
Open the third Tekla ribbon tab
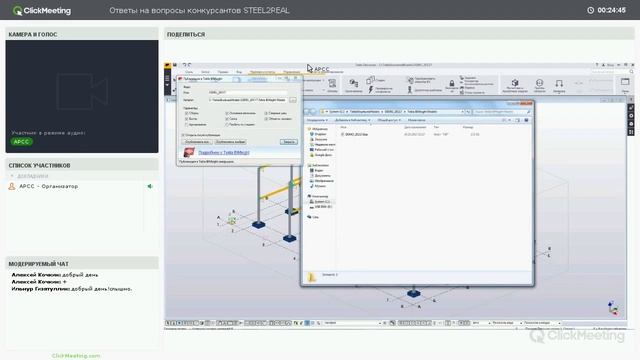223,72
